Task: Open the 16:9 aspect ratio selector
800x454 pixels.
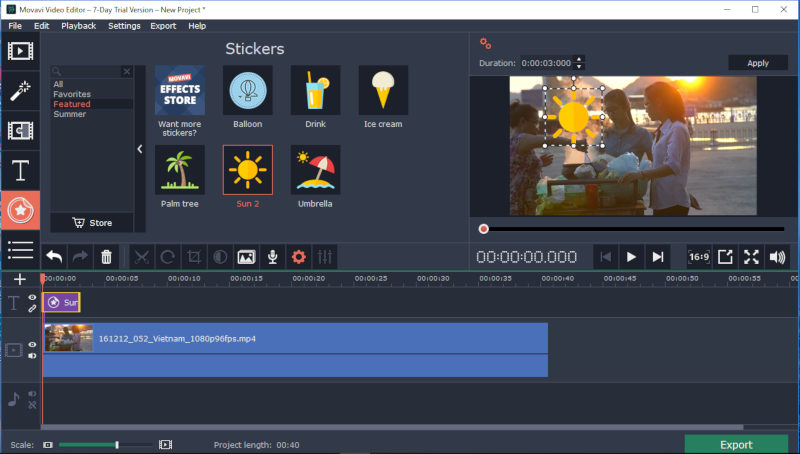Action: click(x=699, y=257)
